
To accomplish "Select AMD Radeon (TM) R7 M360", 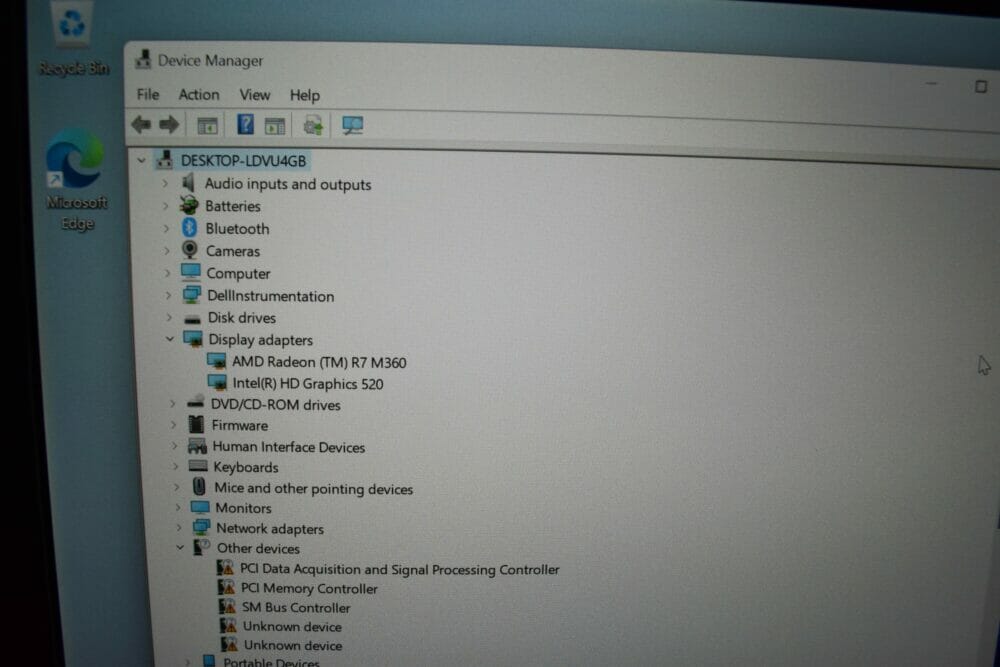I will tap(319, 362).
